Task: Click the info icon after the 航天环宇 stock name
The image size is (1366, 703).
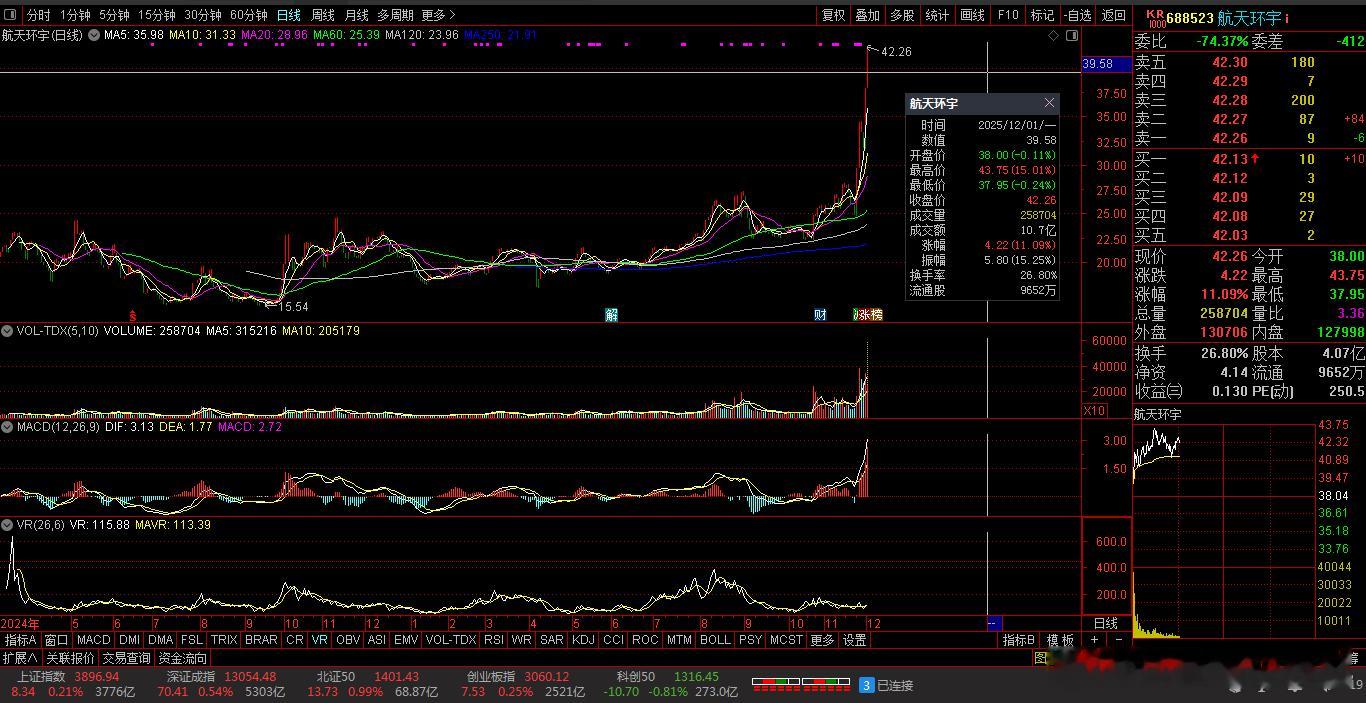Action: (1287, 18)
